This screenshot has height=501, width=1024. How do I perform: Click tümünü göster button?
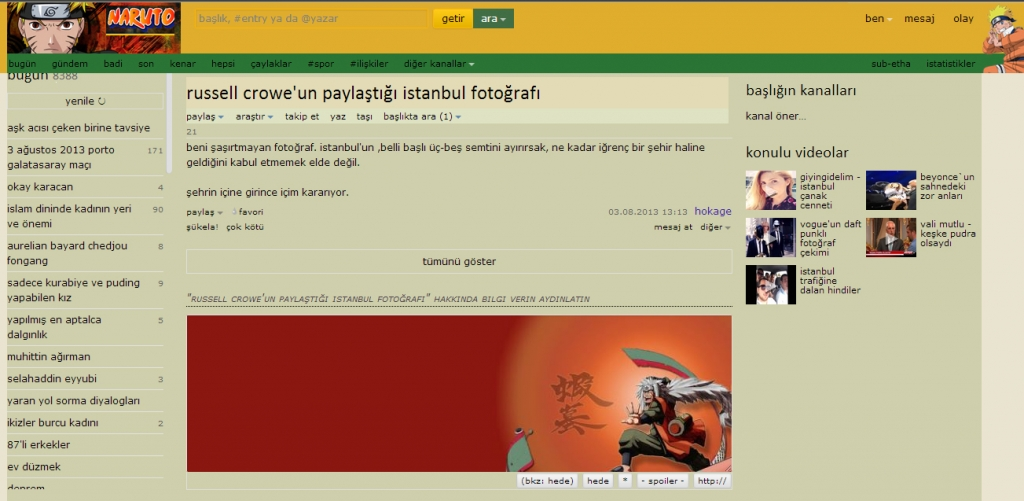459,262
